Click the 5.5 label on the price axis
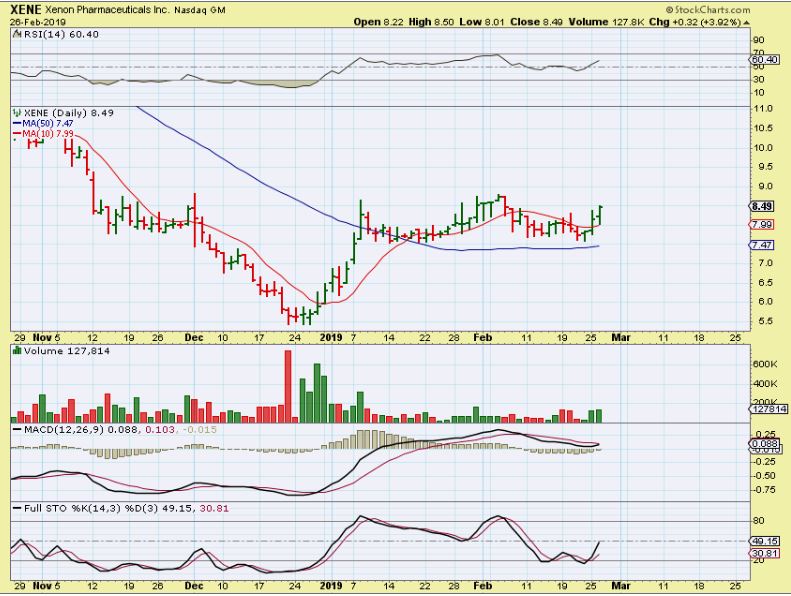The width and height of the screenshot is (791, 596). point(765,320)
